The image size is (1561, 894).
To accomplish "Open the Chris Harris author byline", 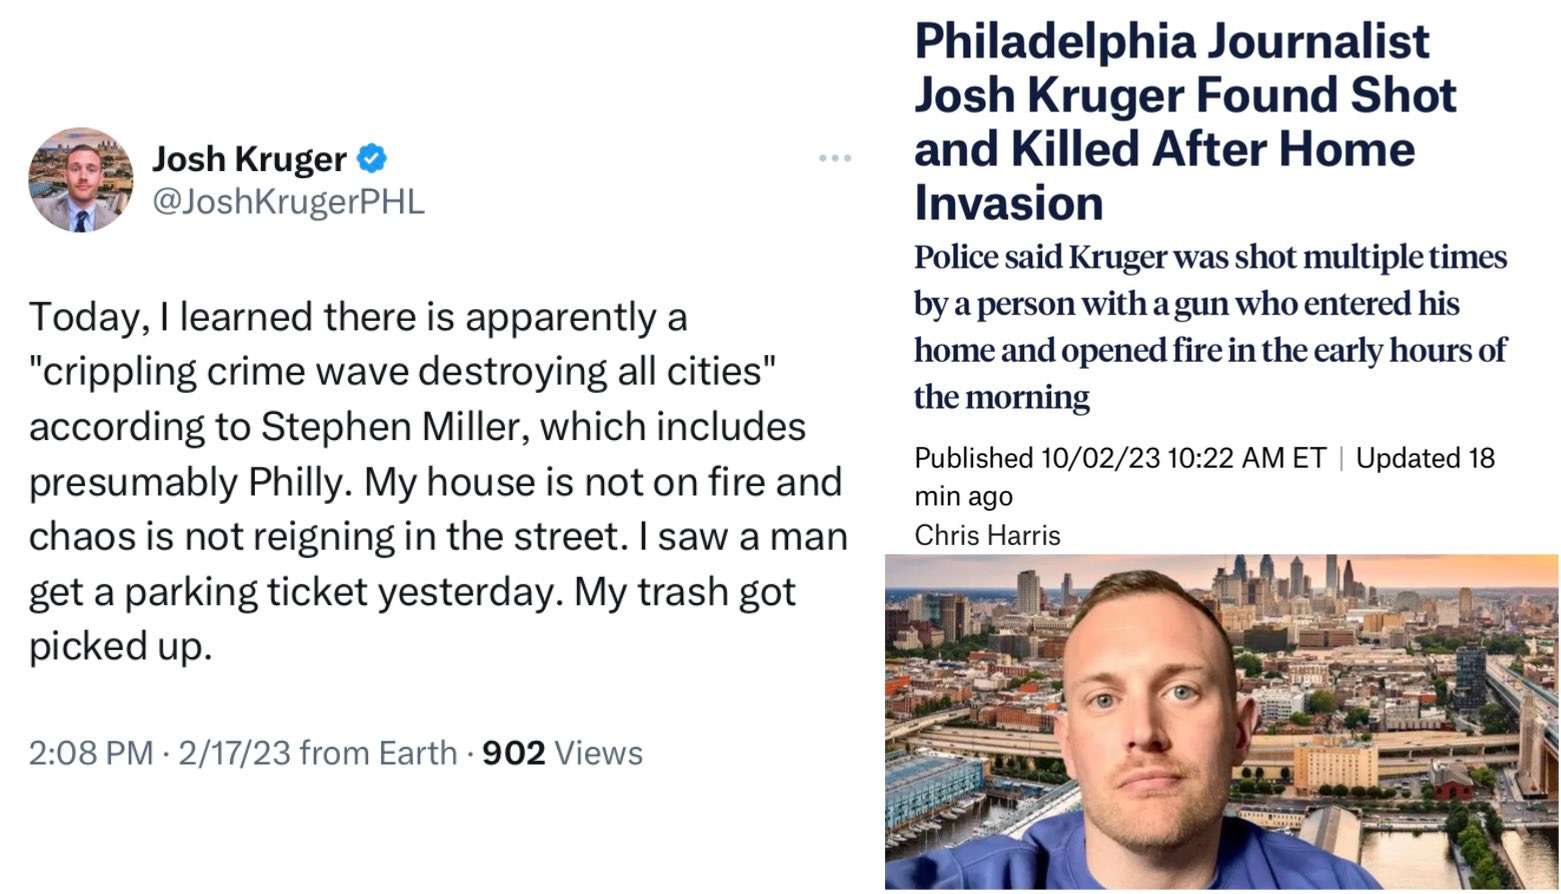I will tap(987, 535).
